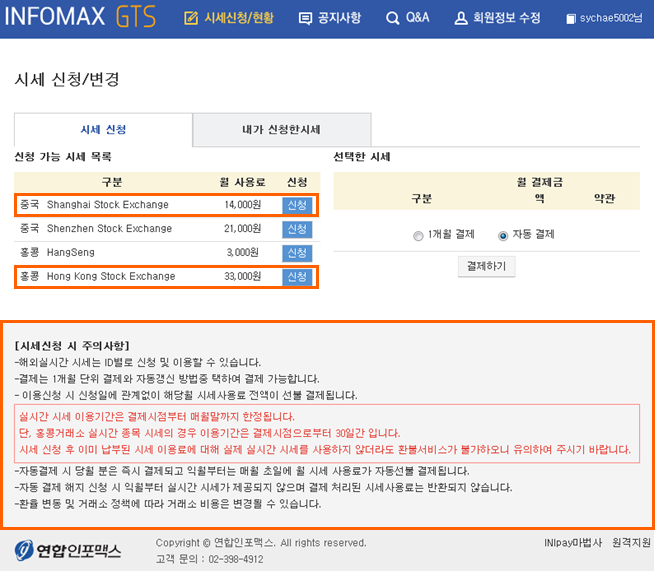The height and width of the screenshot is (571, 655).
Task: Click the HangSeng row text
Action: [x=71, y=252]
